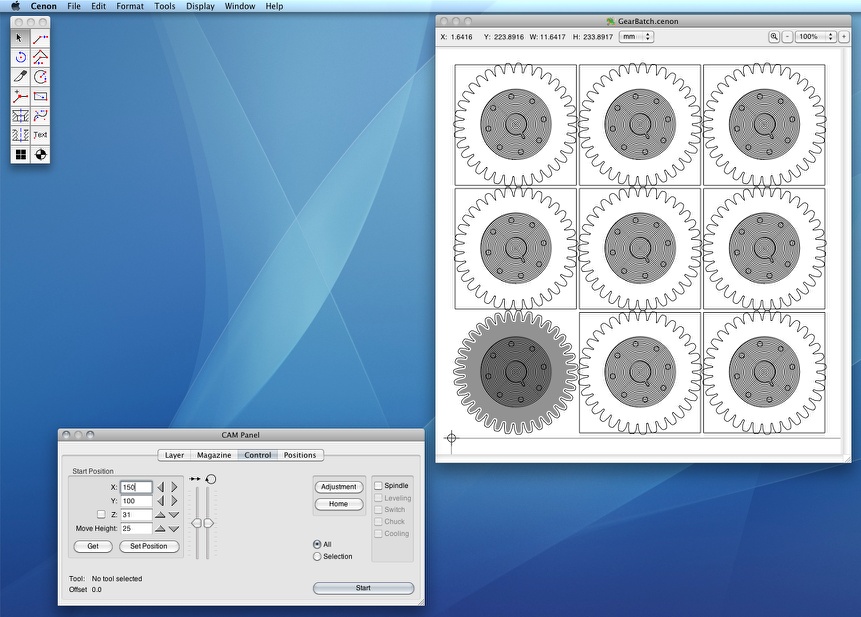
Task: Select the arrow selection tool
Action: click(20, 38)
